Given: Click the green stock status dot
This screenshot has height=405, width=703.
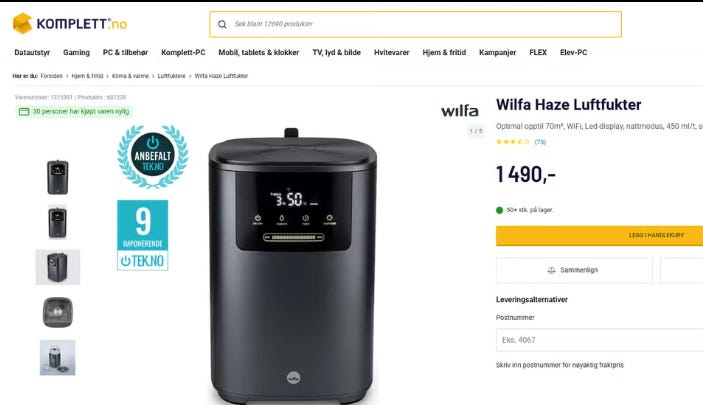Looking at the screenshot, I should (x=499, y=210).
